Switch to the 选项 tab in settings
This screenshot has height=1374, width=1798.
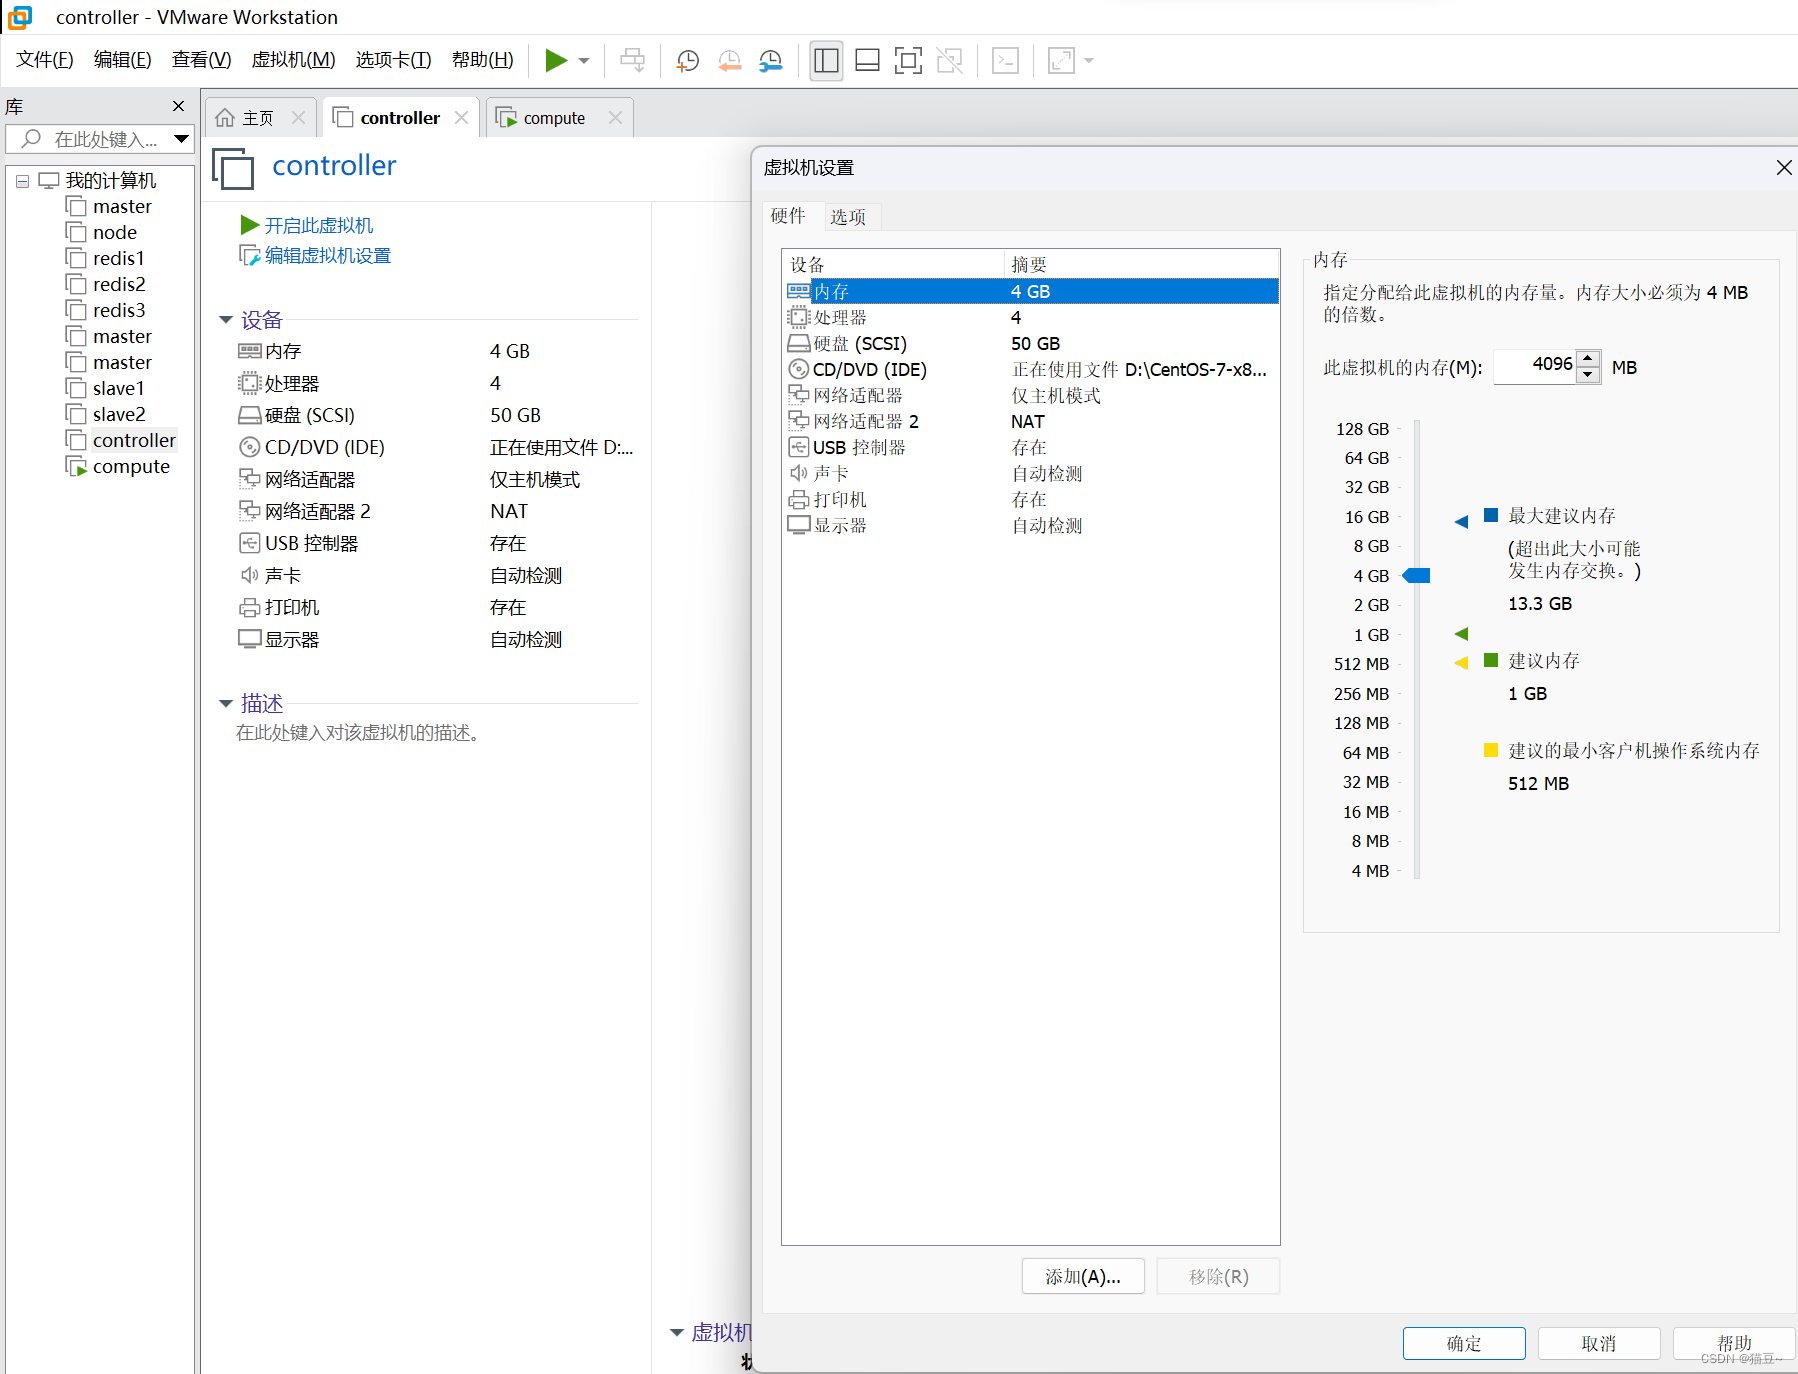849,216
